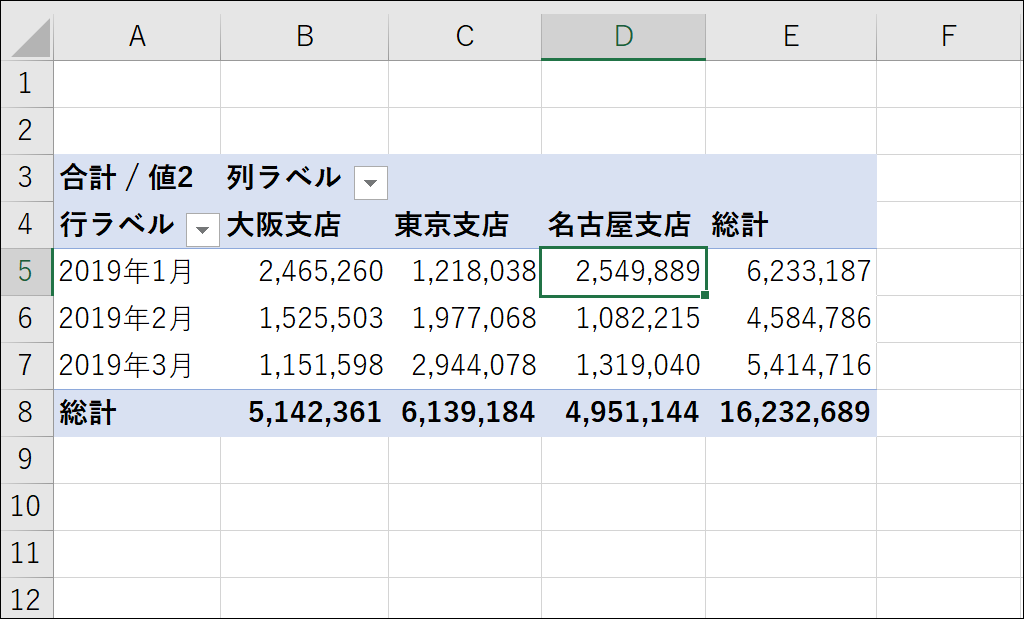Image resolution: width=1024 pixels, height=619 pixels.
Task: Select row 5 header
Action: click(x=26, y=272)
